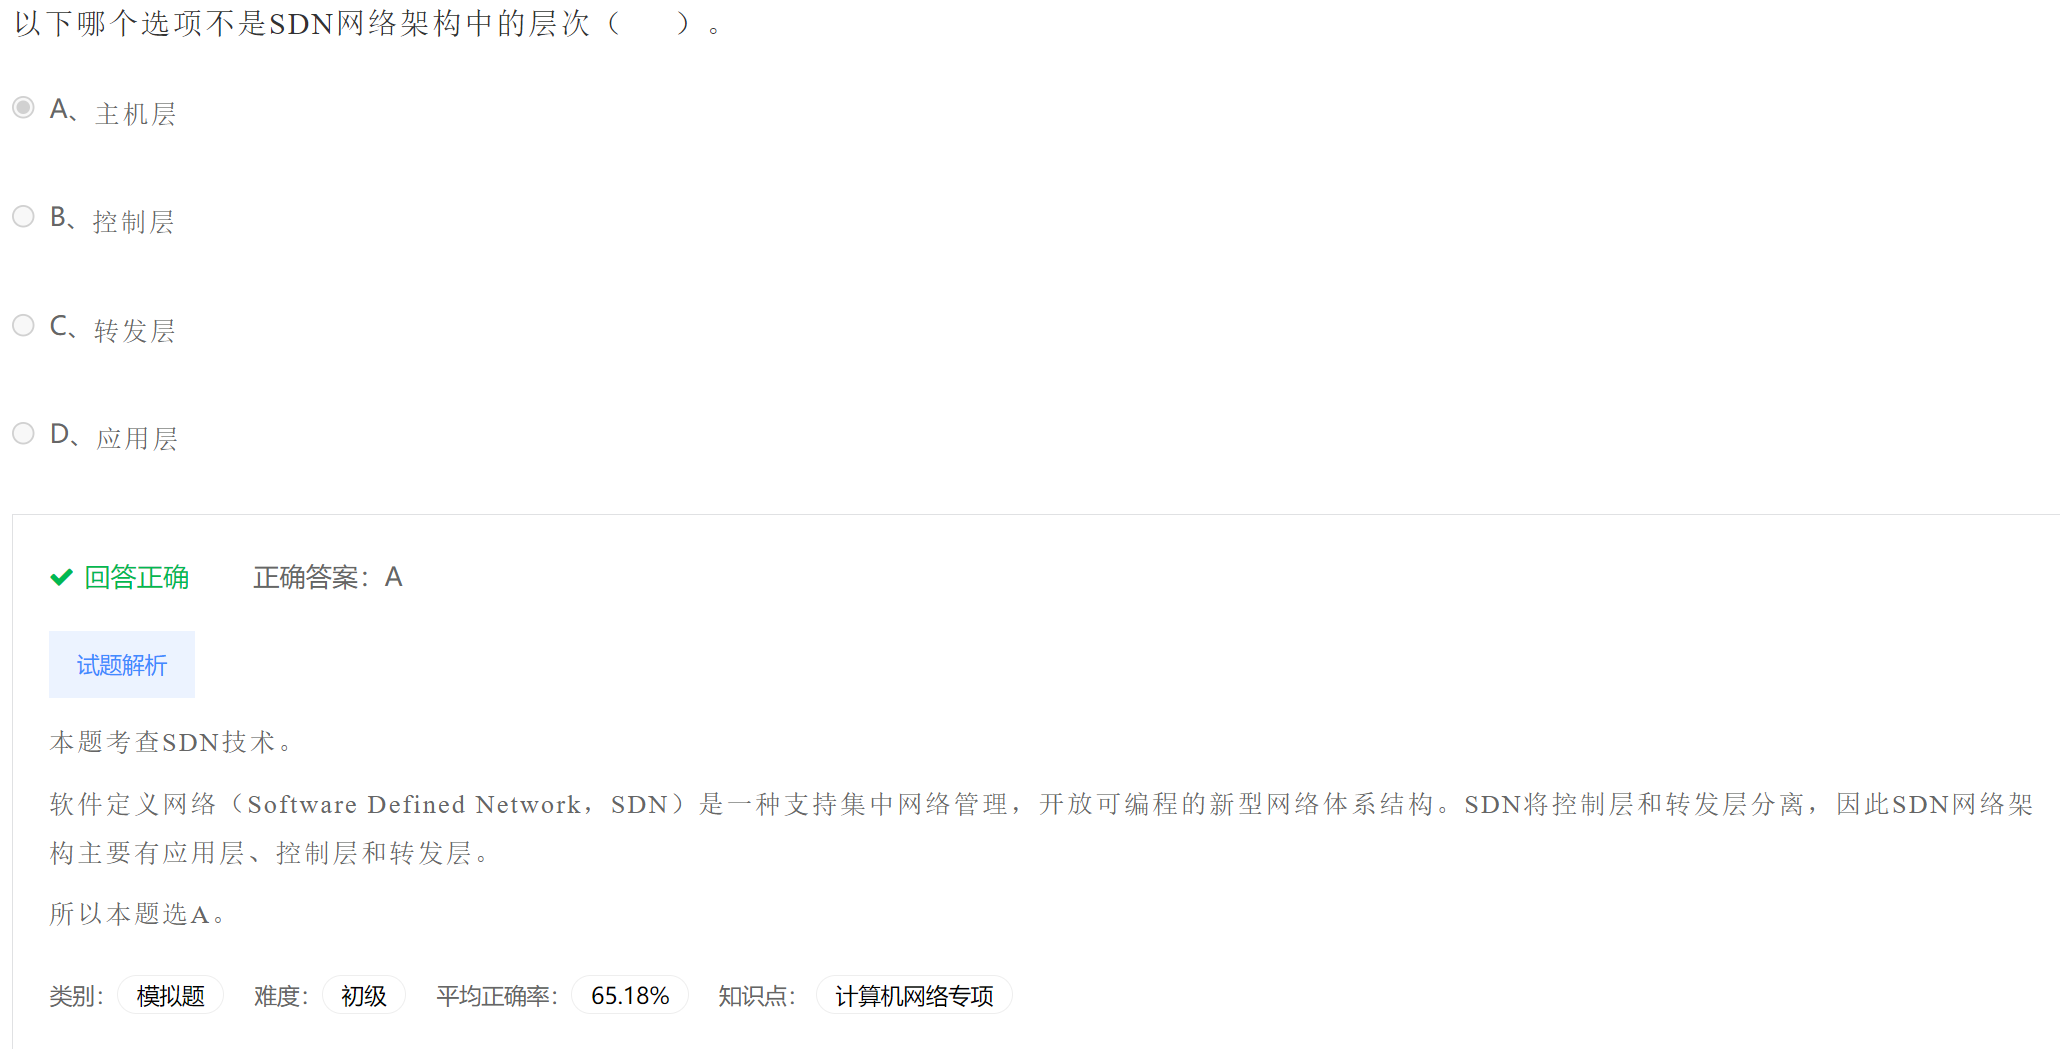Click the 计算机网络专项 knowledge tag

(x=914, y=995)
